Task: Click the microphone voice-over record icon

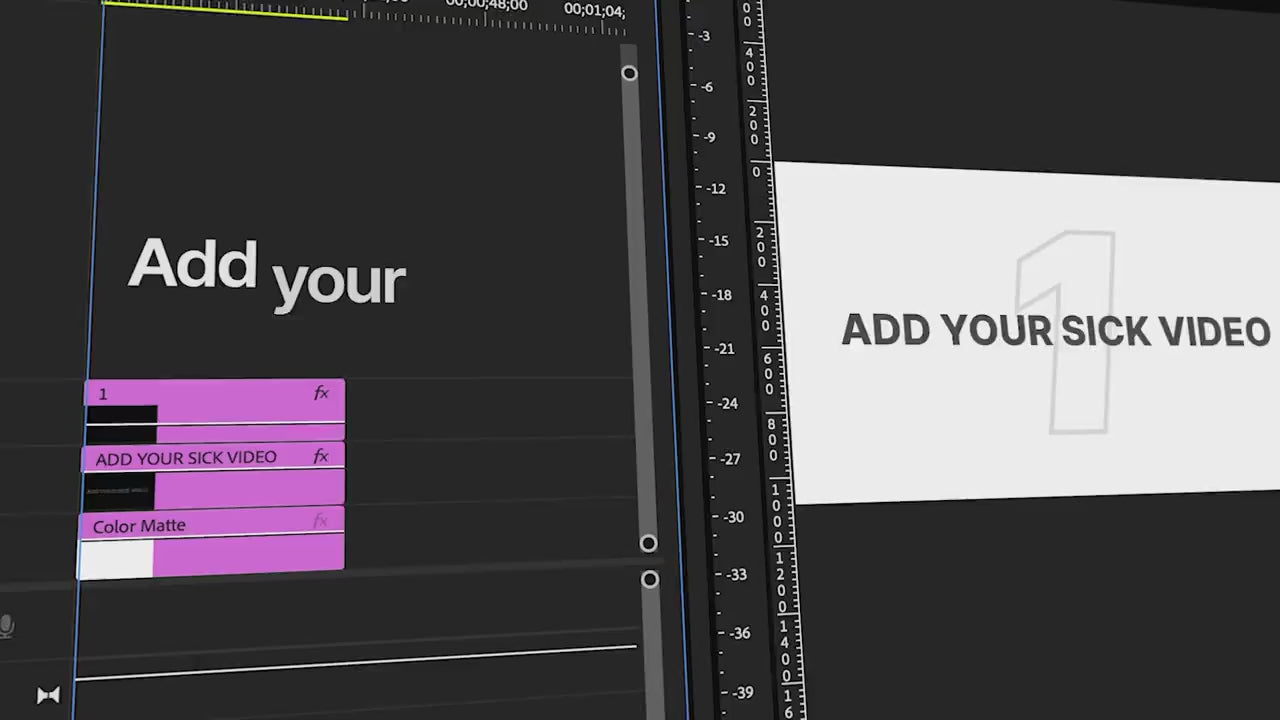Action: 6,627
